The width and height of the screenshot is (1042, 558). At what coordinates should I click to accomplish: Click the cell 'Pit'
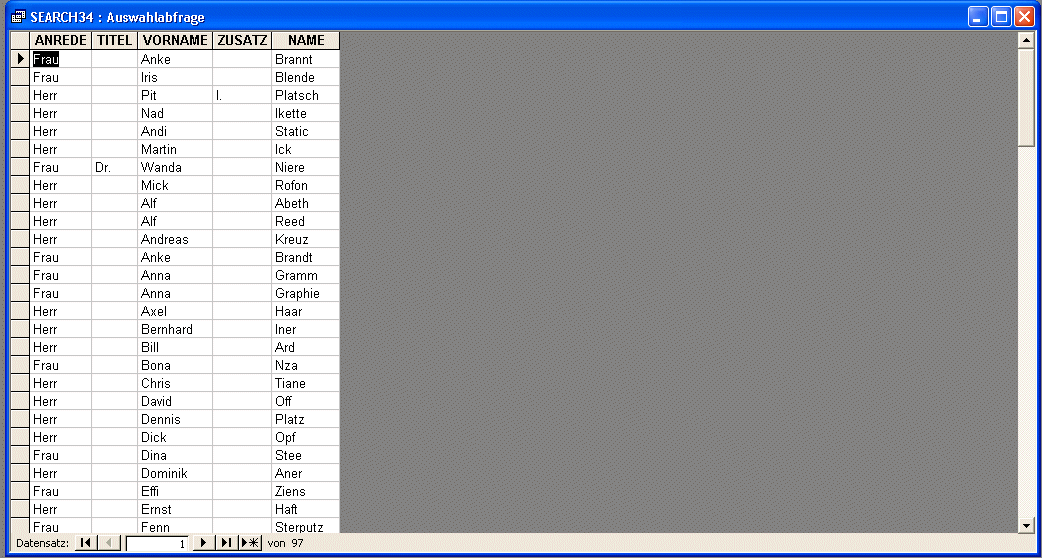(x=175, y=95)
